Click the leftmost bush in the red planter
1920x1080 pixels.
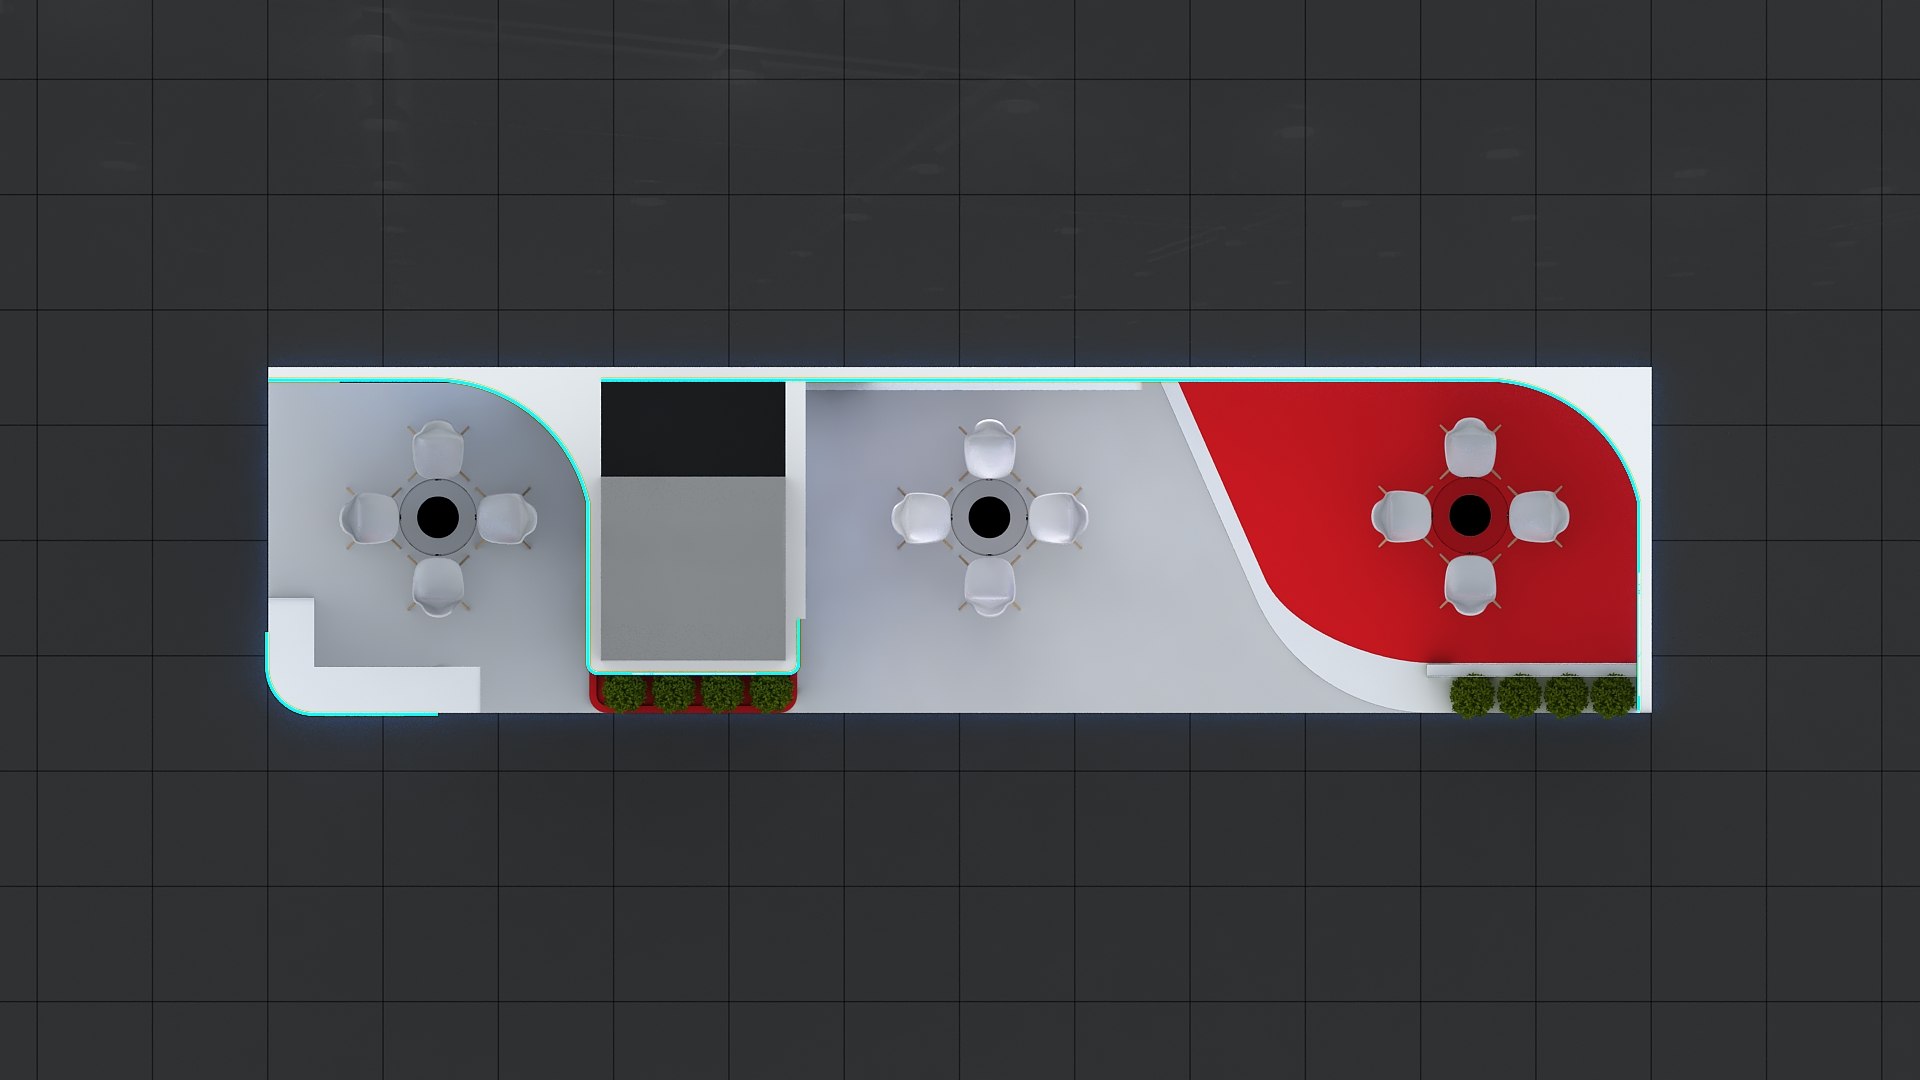click(x=625, y=693)
